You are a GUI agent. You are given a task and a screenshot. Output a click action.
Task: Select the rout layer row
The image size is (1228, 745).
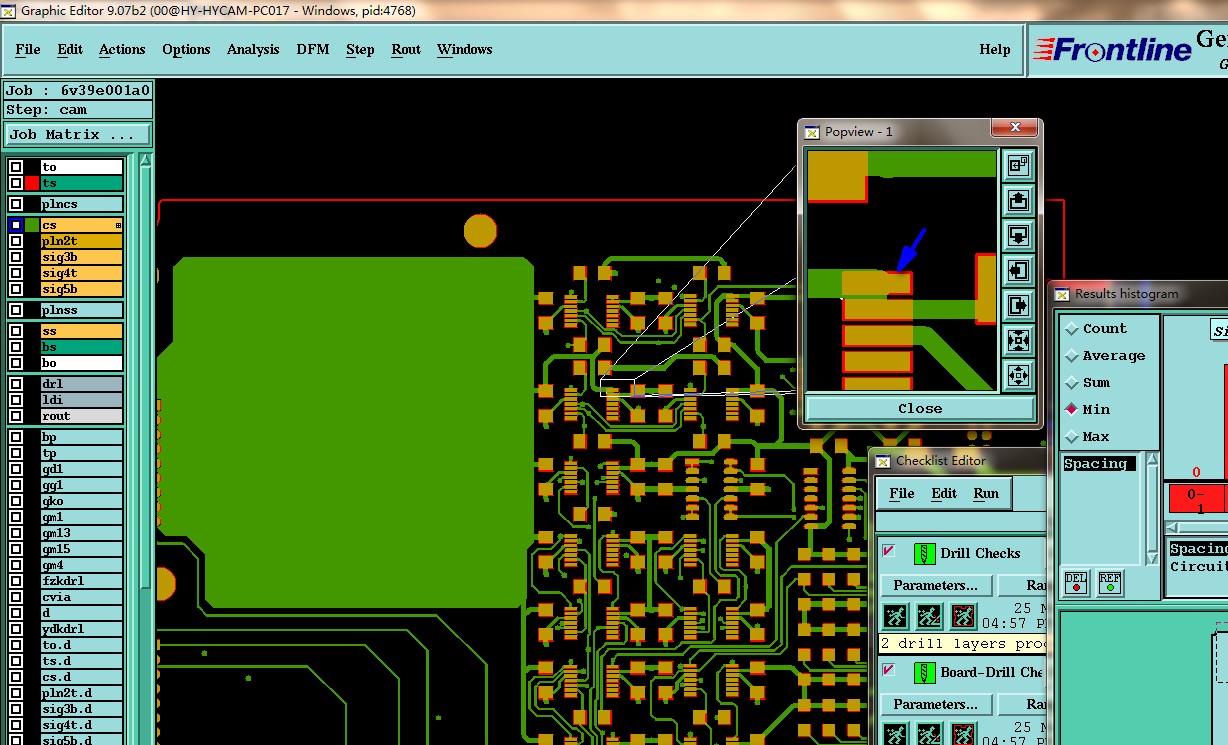coord(81,416)
